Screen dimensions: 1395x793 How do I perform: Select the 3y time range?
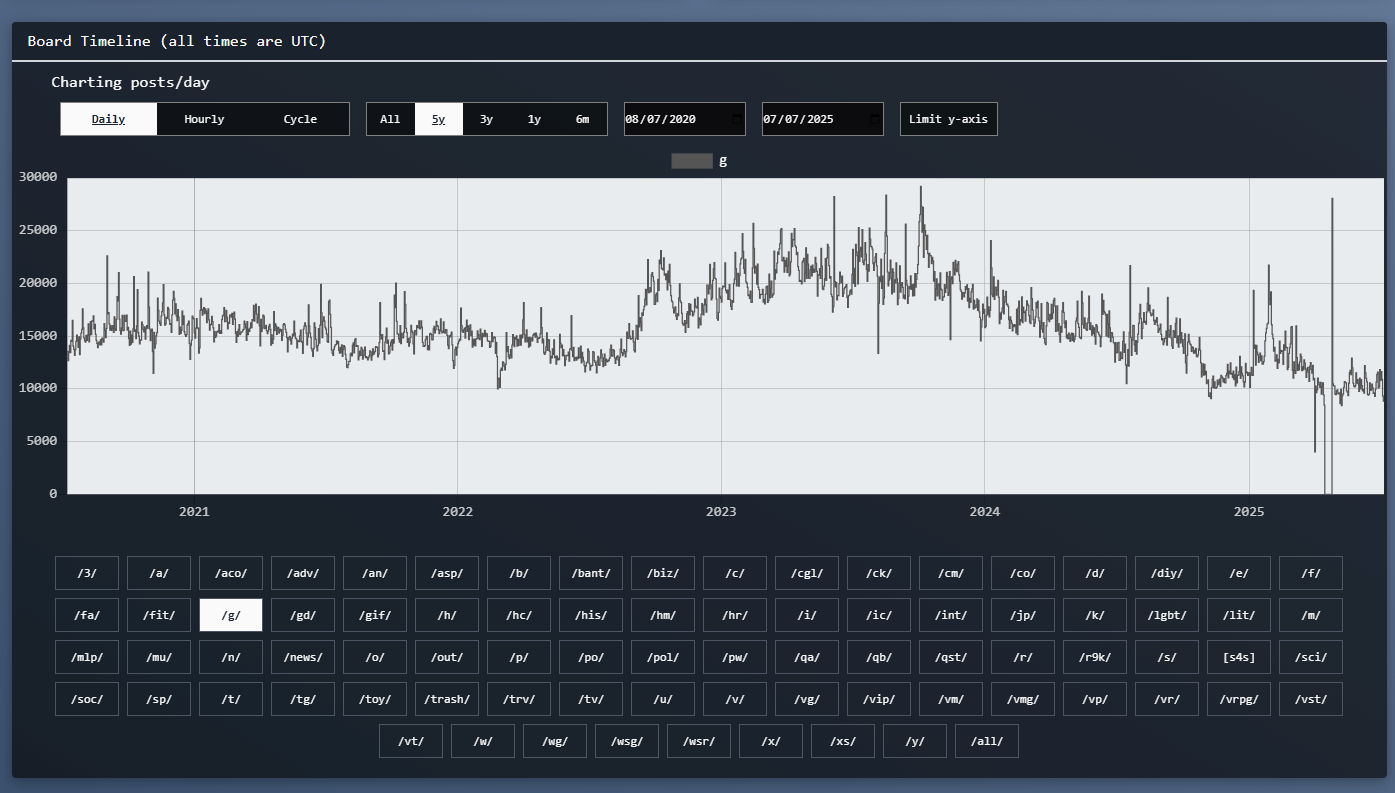[x=486, y=119]
